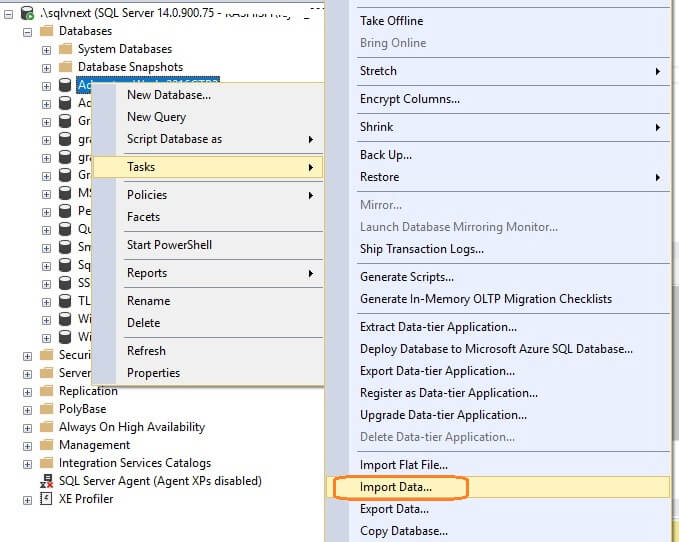Click Generate Scripts option
679x542 pixels.
406,277
